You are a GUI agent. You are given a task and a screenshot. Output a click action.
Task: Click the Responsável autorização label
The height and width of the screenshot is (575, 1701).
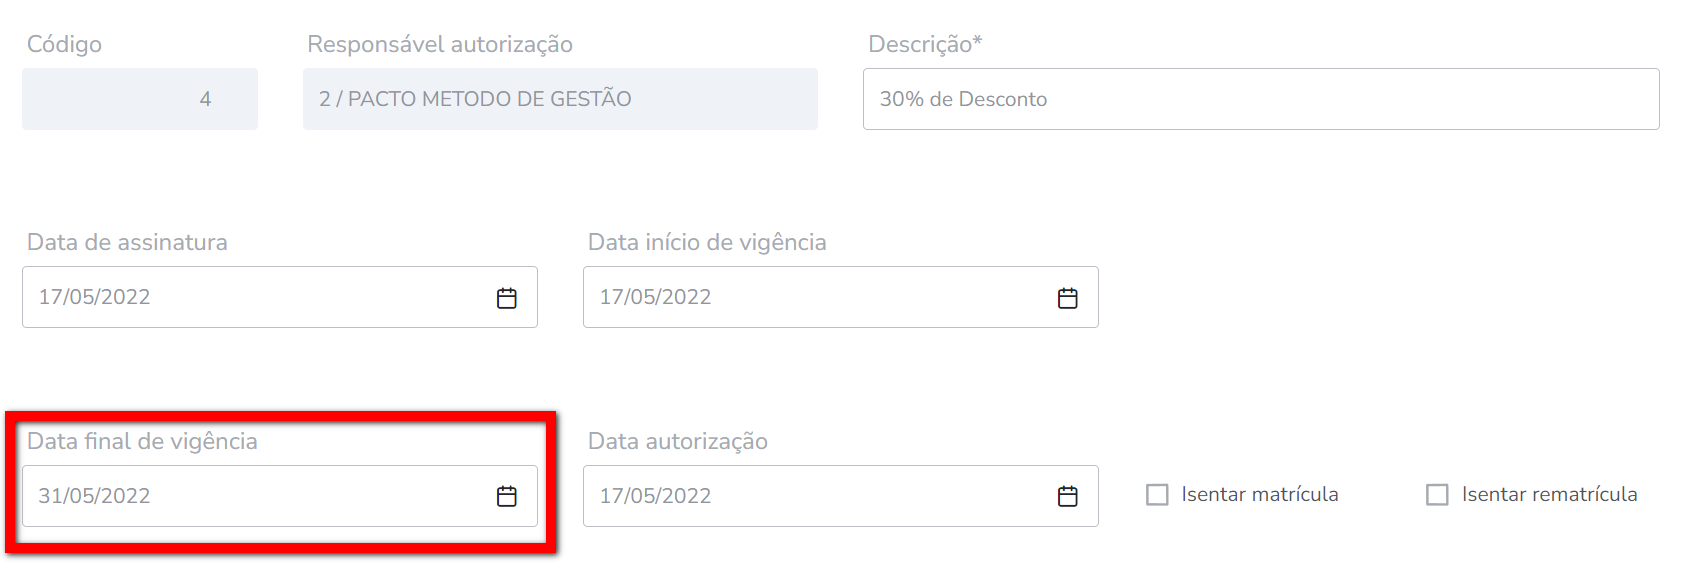click(440, 44)
